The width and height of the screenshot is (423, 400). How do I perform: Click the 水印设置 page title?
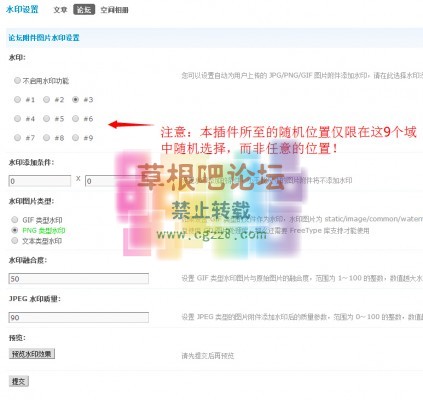click(22, 9)
